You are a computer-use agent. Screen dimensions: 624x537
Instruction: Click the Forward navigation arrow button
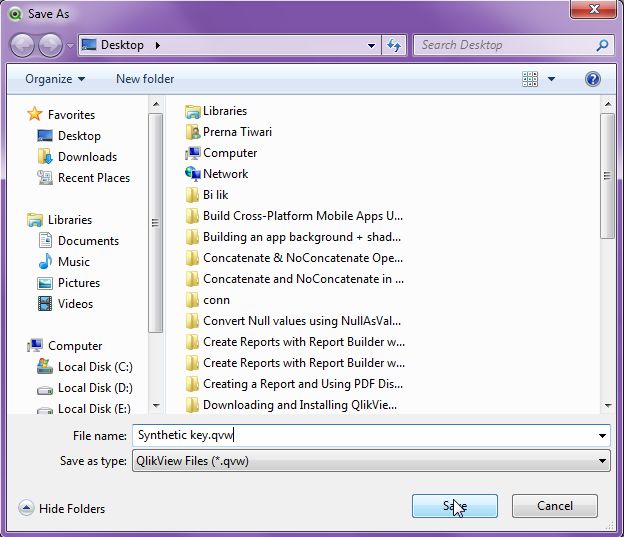click(x=50, y=45)
